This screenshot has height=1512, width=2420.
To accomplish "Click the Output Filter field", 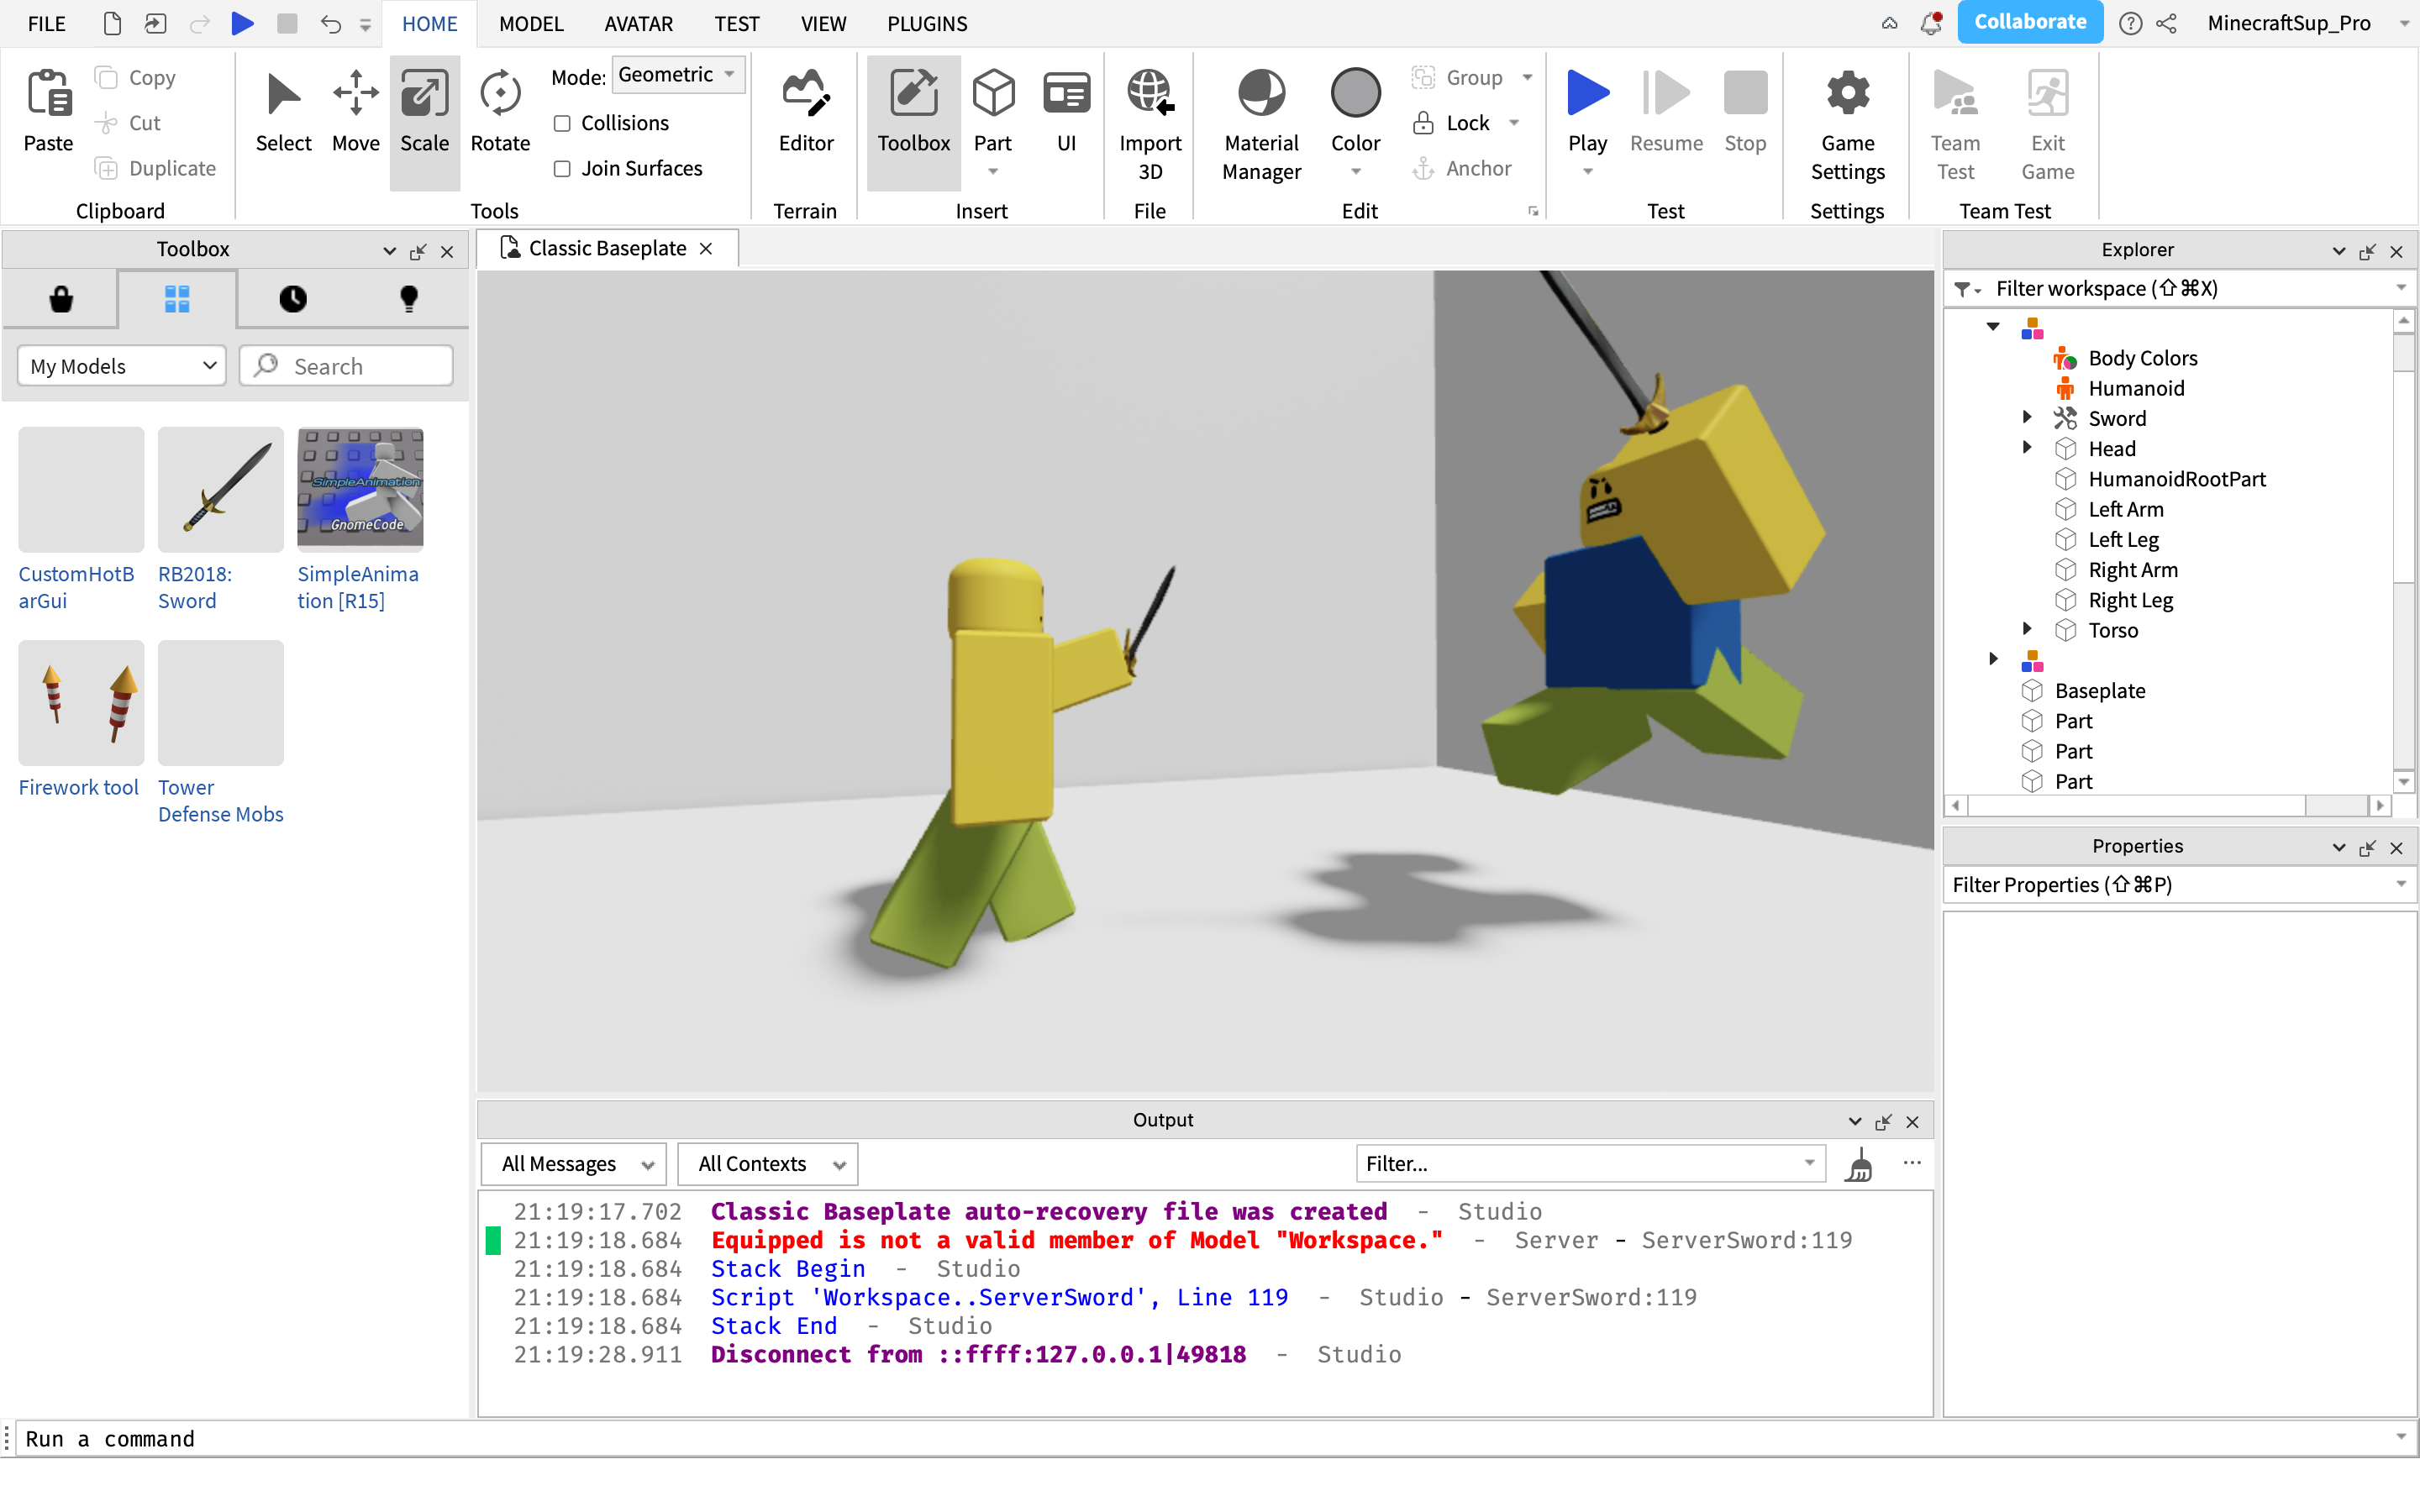I will [1590, 1163].
